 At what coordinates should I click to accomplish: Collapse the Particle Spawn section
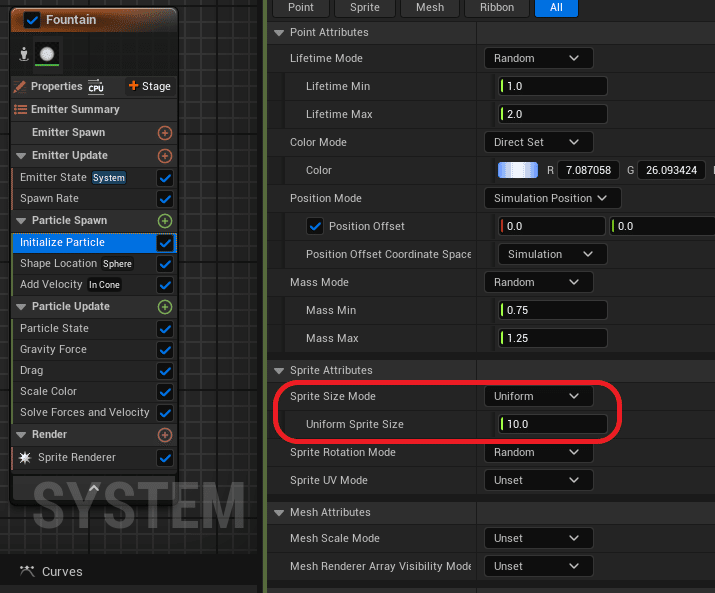click(21, 221)
